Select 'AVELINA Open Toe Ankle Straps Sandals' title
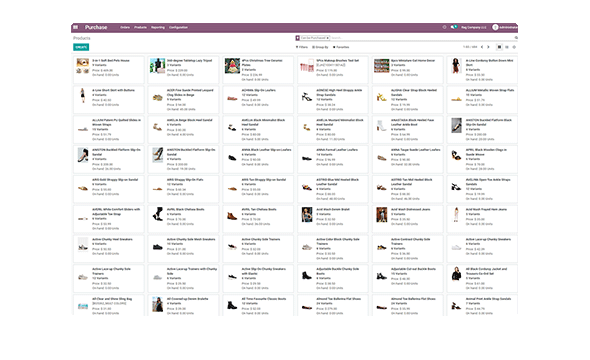590x360 pixels. (x=488, y=182)
